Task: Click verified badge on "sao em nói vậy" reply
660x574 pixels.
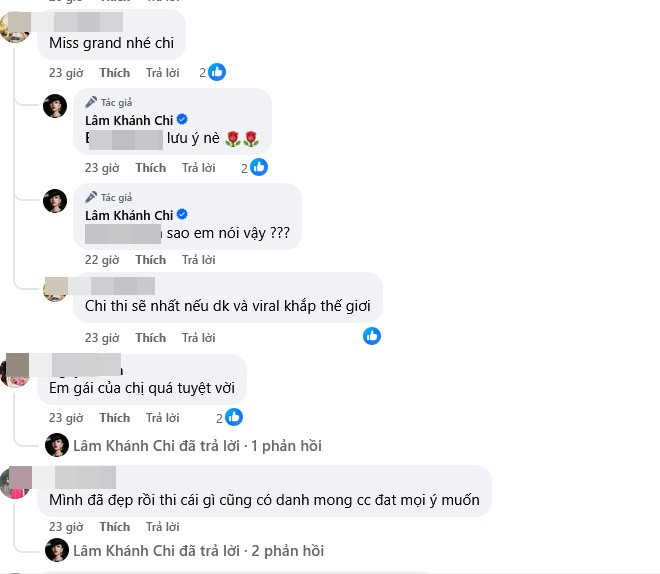Action: tap(182, 215)
